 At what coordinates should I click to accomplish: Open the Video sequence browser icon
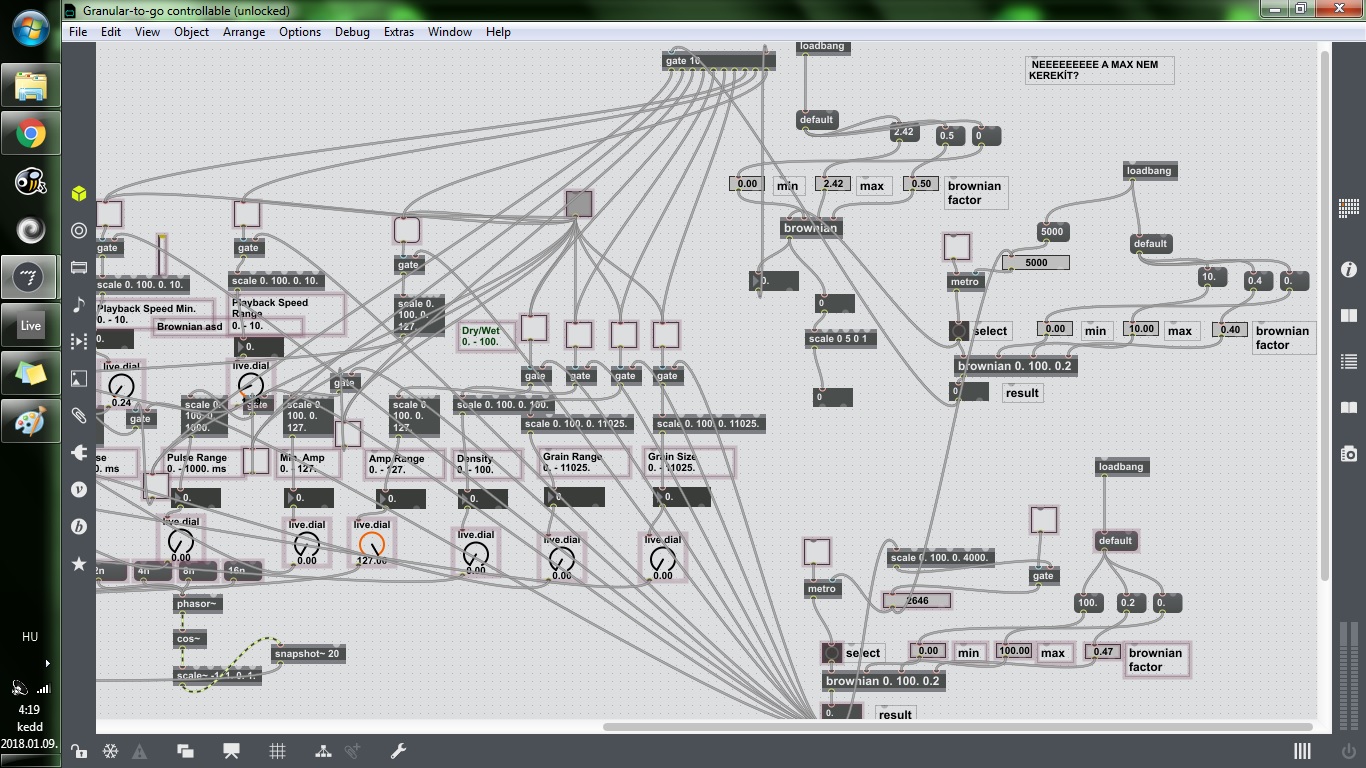[x=79, y=341]
